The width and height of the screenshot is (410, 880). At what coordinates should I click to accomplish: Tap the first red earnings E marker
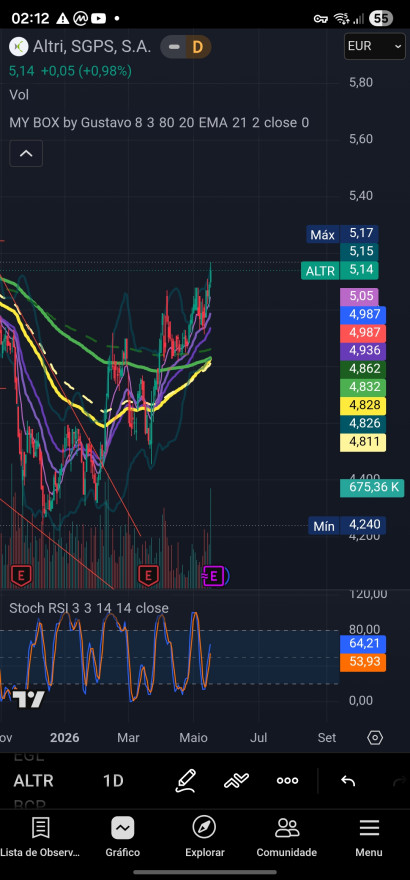click(x=21, y=576)
